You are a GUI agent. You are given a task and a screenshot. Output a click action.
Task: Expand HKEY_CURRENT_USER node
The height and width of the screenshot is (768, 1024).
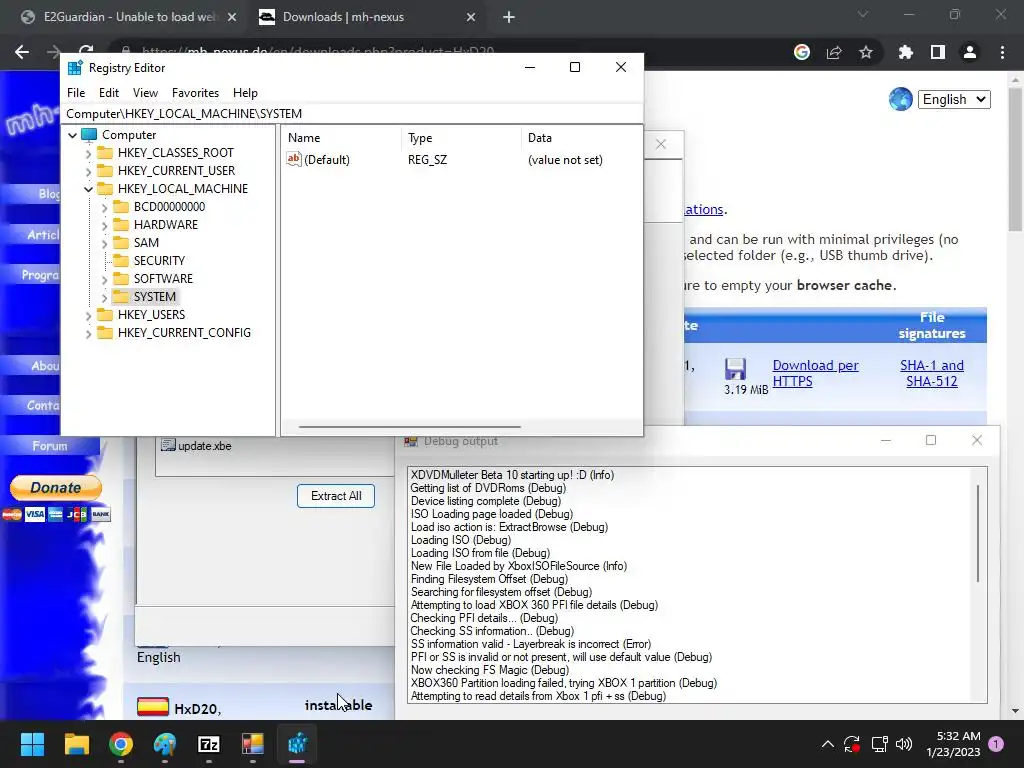88,171
